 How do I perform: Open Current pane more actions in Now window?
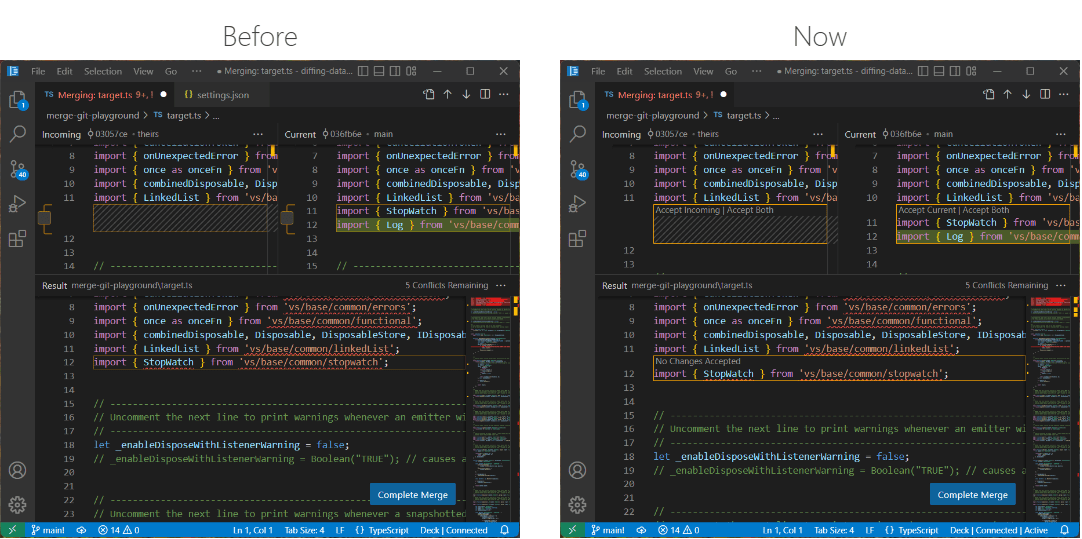[1062, 134]
